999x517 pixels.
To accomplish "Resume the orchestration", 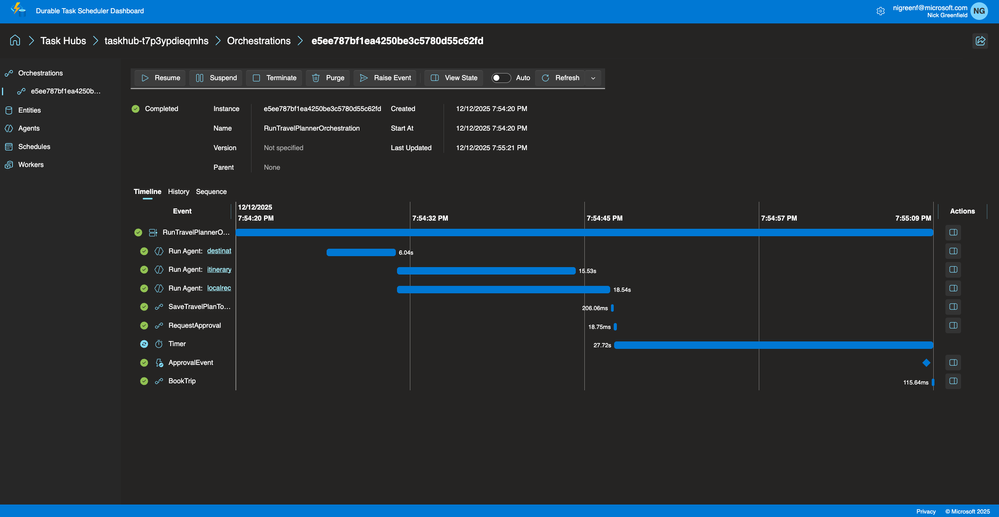I will click(x=160, y=78).
